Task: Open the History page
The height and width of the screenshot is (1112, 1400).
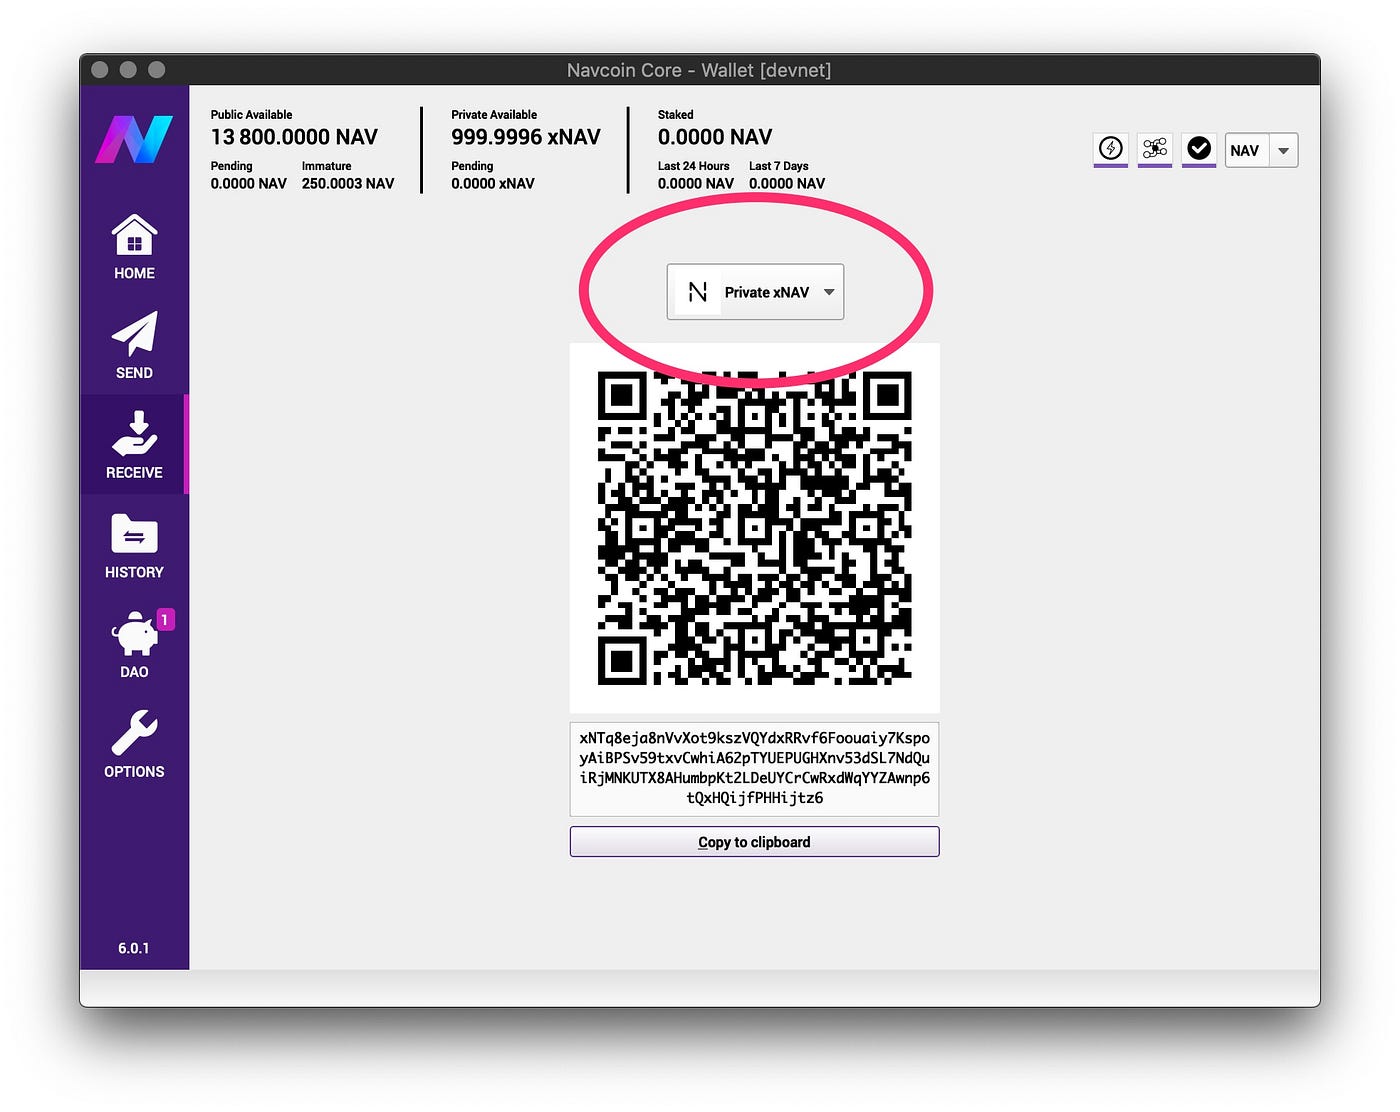Action: click(x=134, y=546)
